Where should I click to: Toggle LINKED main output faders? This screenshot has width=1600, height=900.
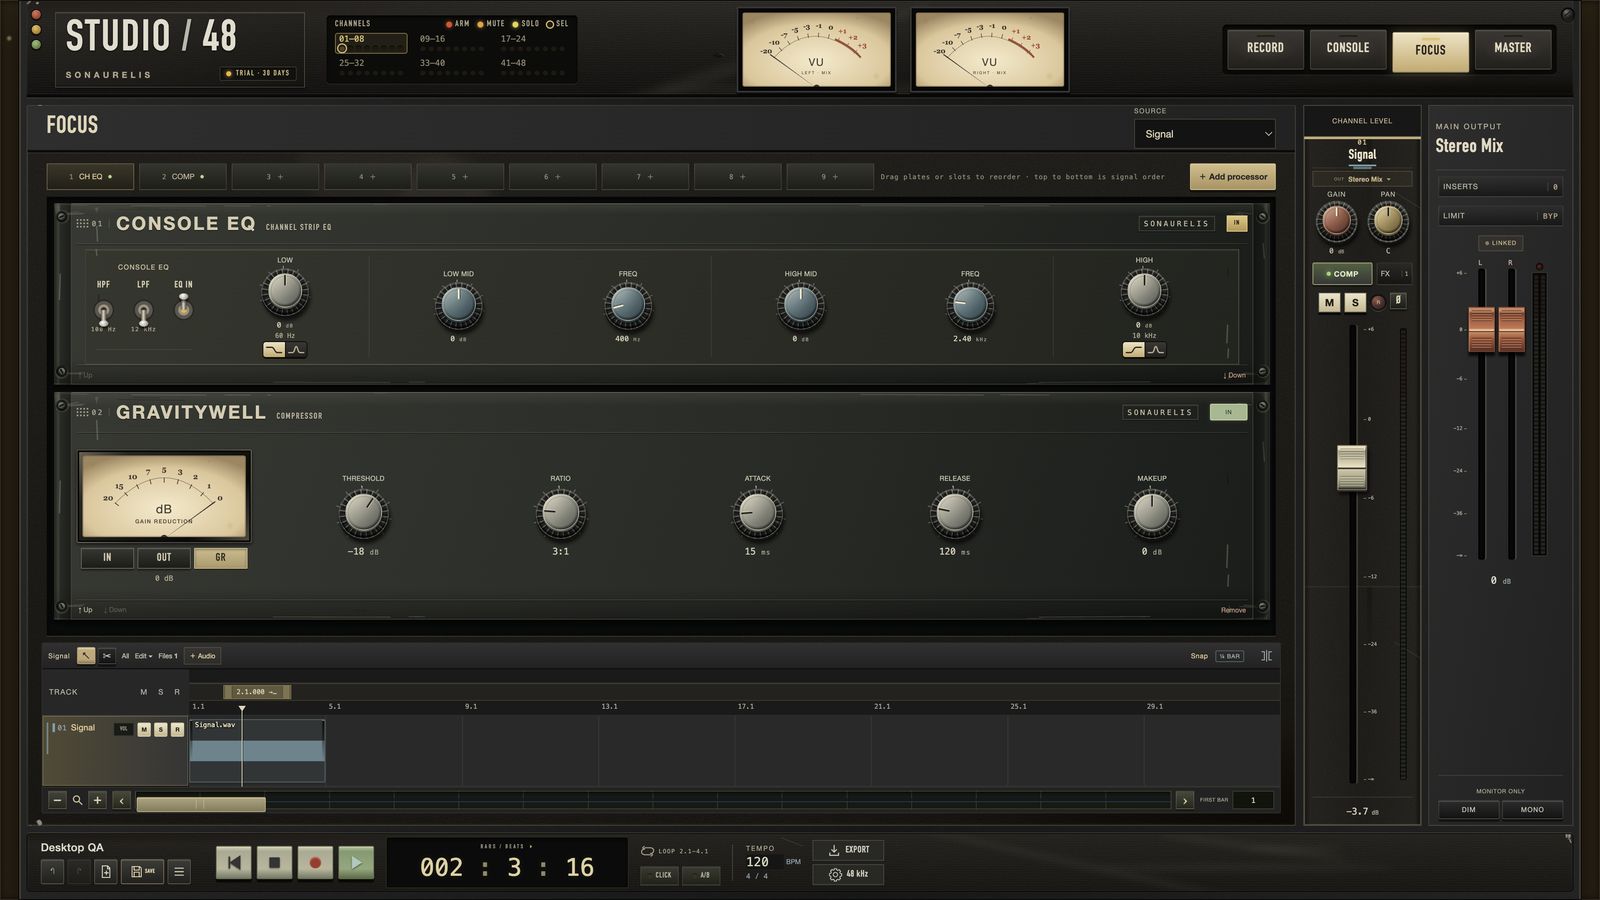[x=1500, y=243]
